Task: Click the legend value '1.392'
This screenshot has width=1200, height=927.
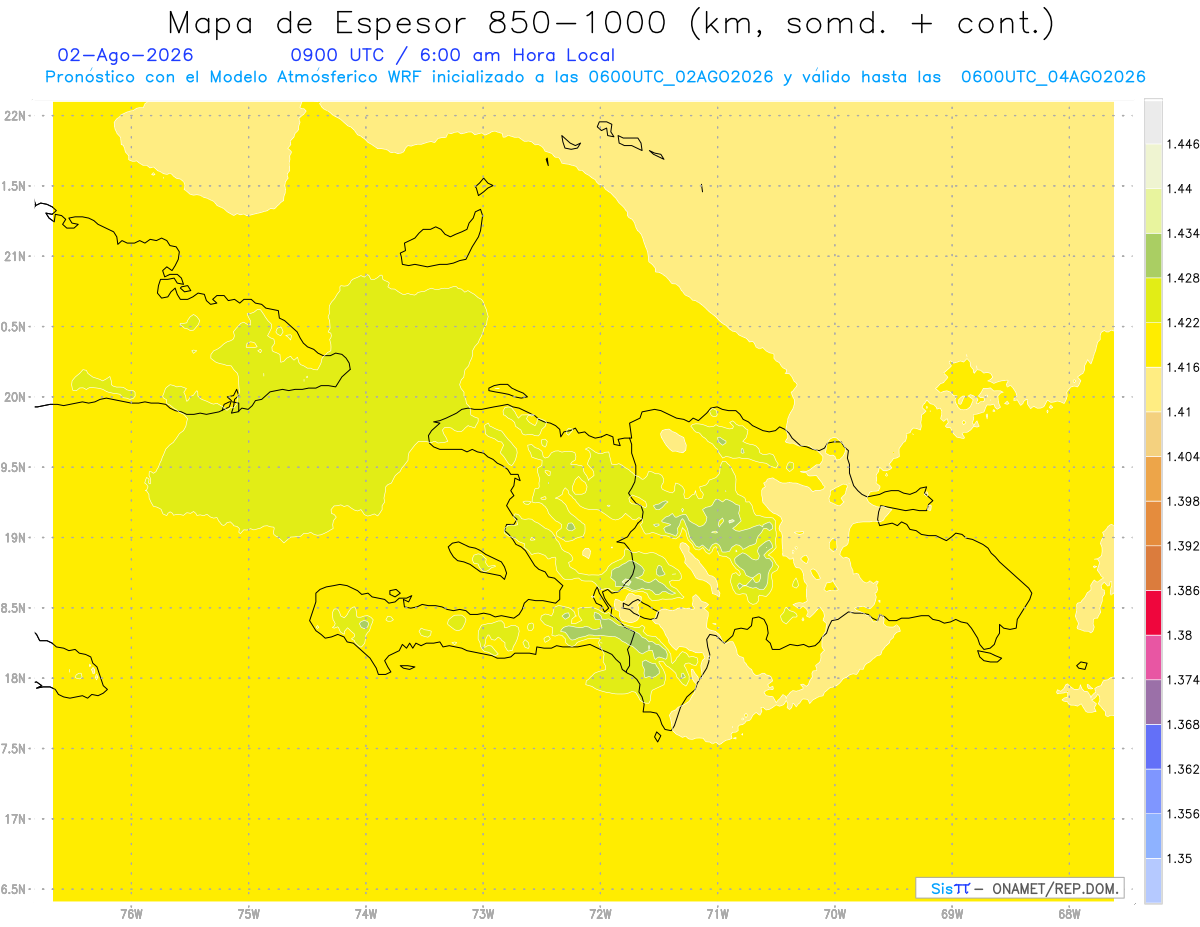Action: (x=1183, y=546)
